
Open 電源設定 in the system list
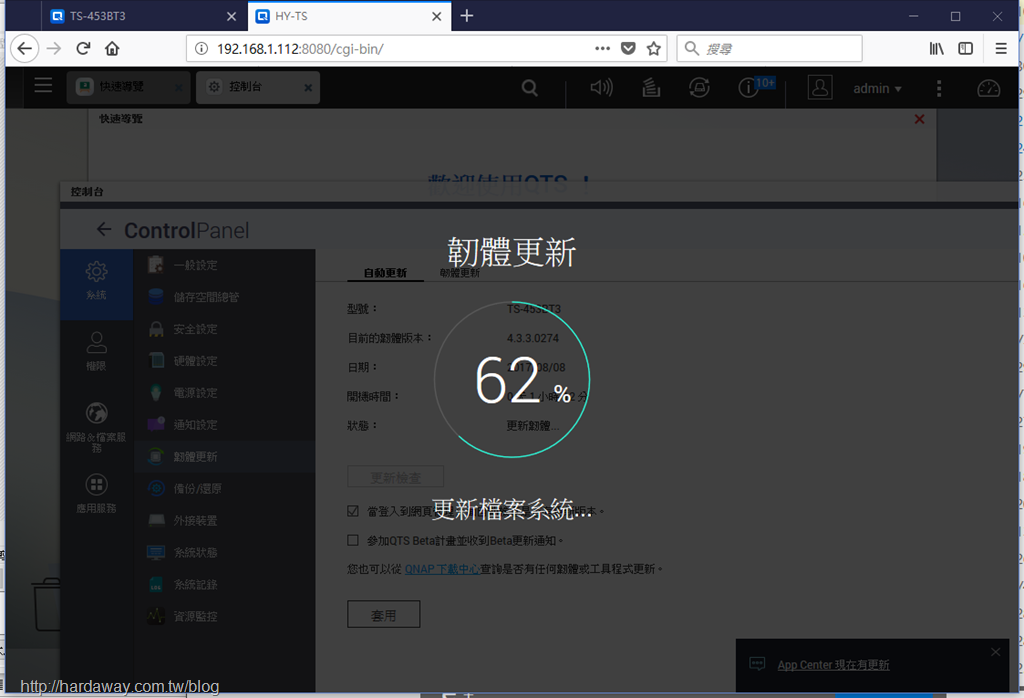[x=224, y=392]
